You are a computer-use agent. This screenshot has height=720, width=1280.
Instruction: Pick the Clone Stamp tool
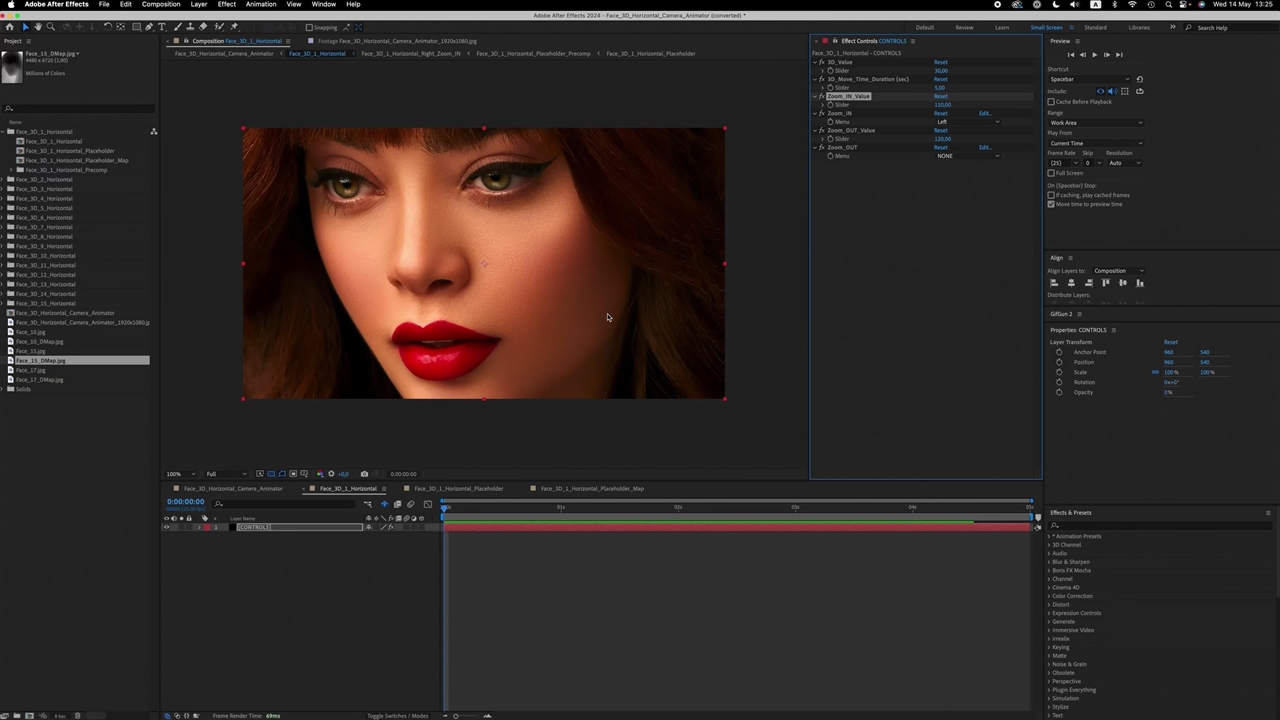pyautogui.click(x=190, y=27)
